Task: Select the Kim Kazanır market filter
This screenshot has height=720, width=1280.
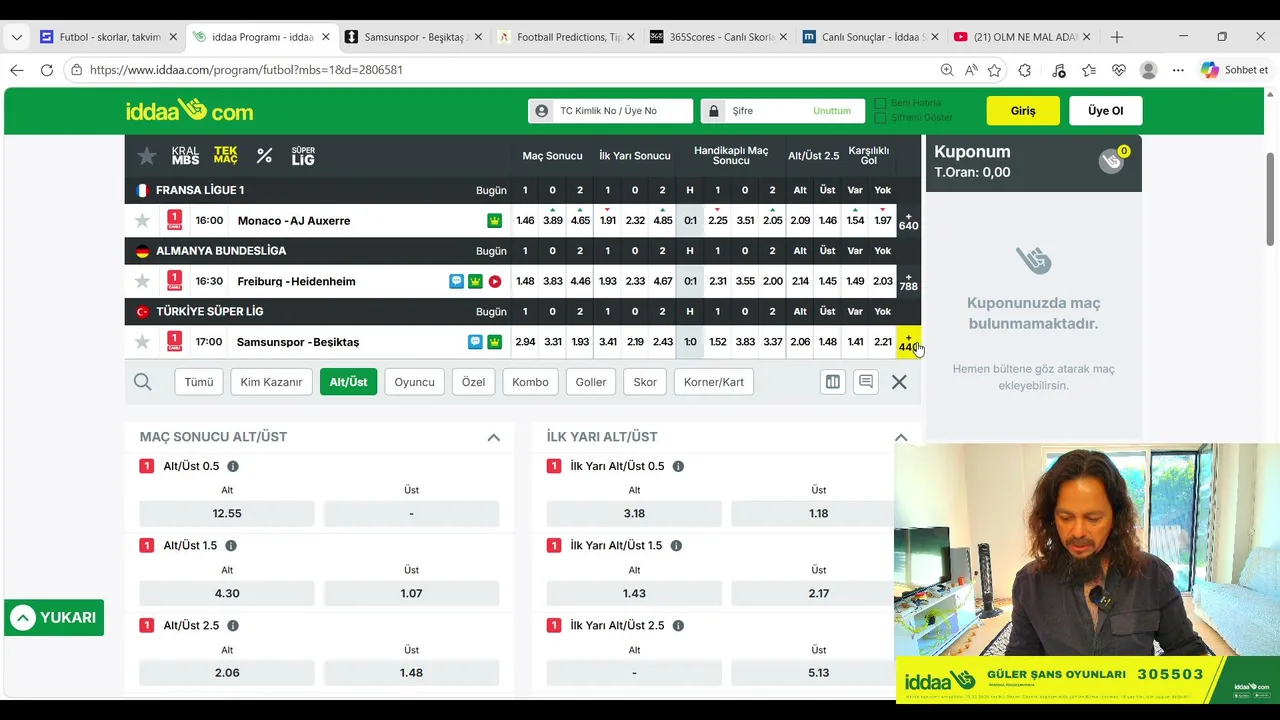Action: coord(271,382)
